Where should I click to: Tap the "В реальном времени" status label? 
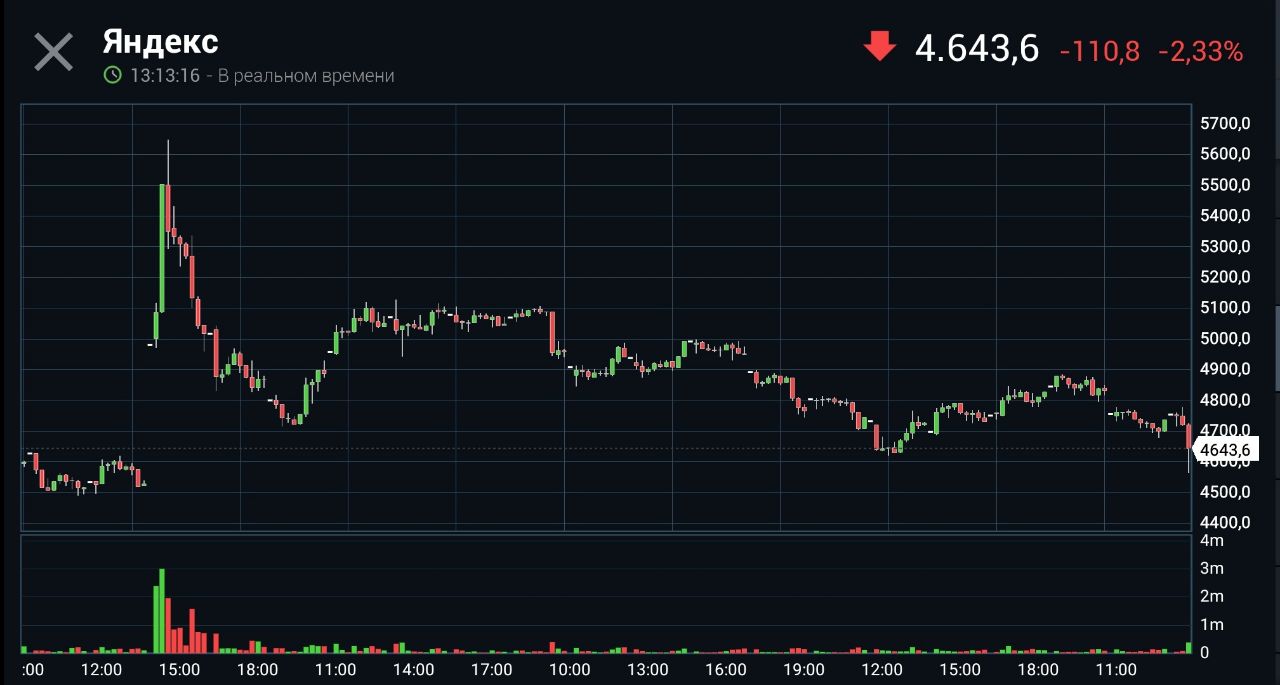pos(306,76)
